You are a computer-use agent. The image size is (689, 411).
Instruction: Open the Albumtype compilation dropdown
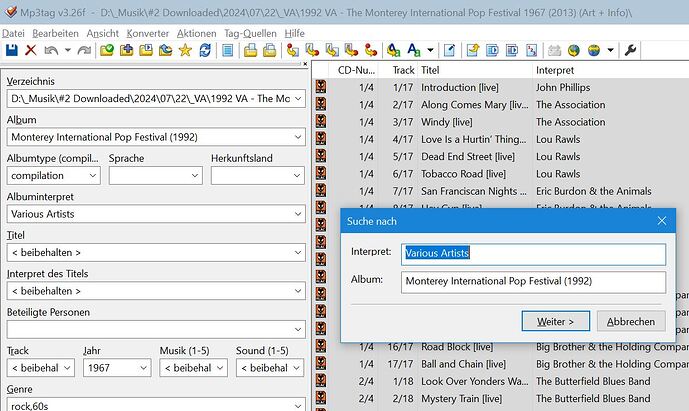(x=93, y=175)
